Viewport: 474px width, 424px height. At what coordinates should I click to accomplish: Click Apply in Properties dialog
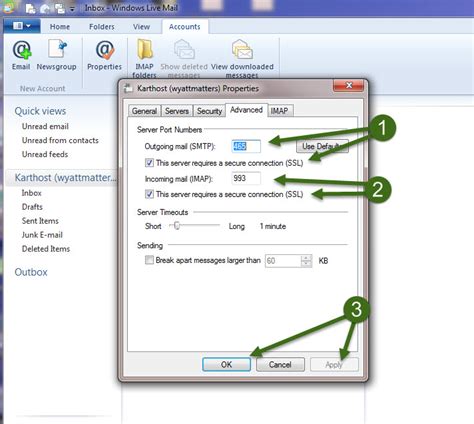click(x=334, y=364)
